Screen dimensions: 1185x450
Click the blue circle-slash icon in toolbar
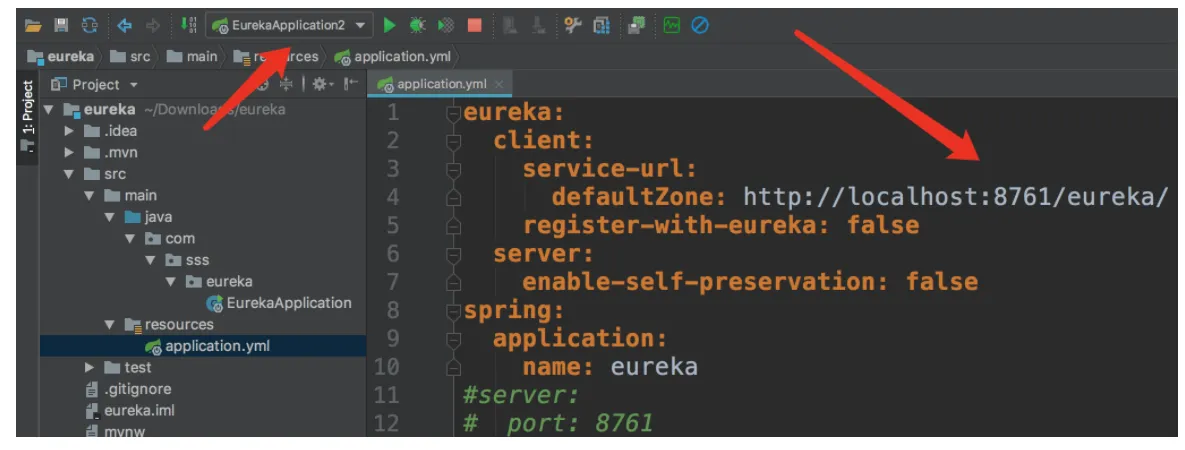coord(700,26)
